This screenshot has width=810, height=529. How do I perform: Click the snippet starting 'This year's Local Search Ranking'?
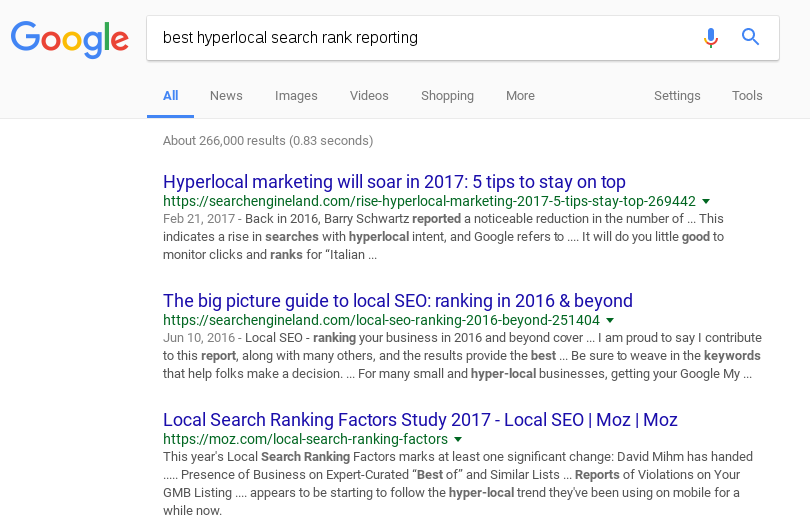[x=458, y=484]
